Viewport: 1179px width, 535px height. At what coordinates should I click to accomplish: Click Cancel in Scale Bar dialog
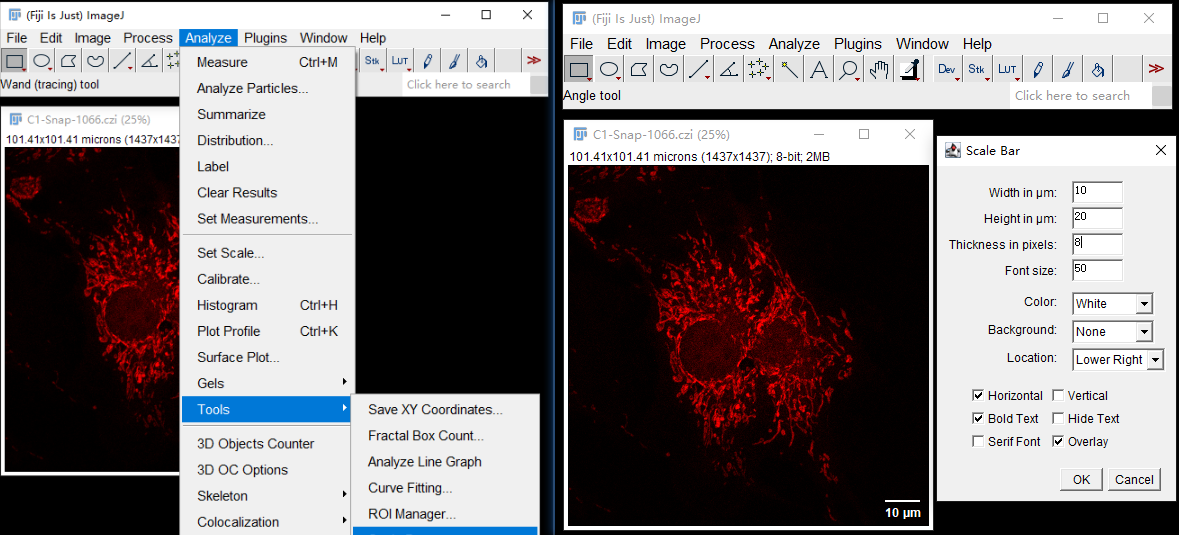[x=1134, y=479]
